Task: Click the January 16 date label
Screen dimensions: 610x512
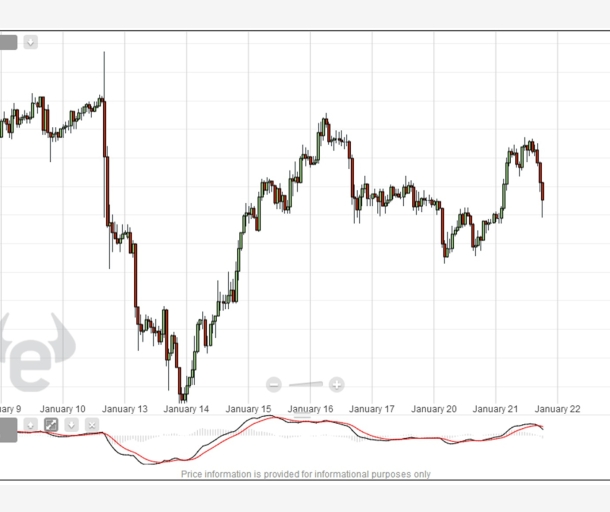Action: coord(310,409)
